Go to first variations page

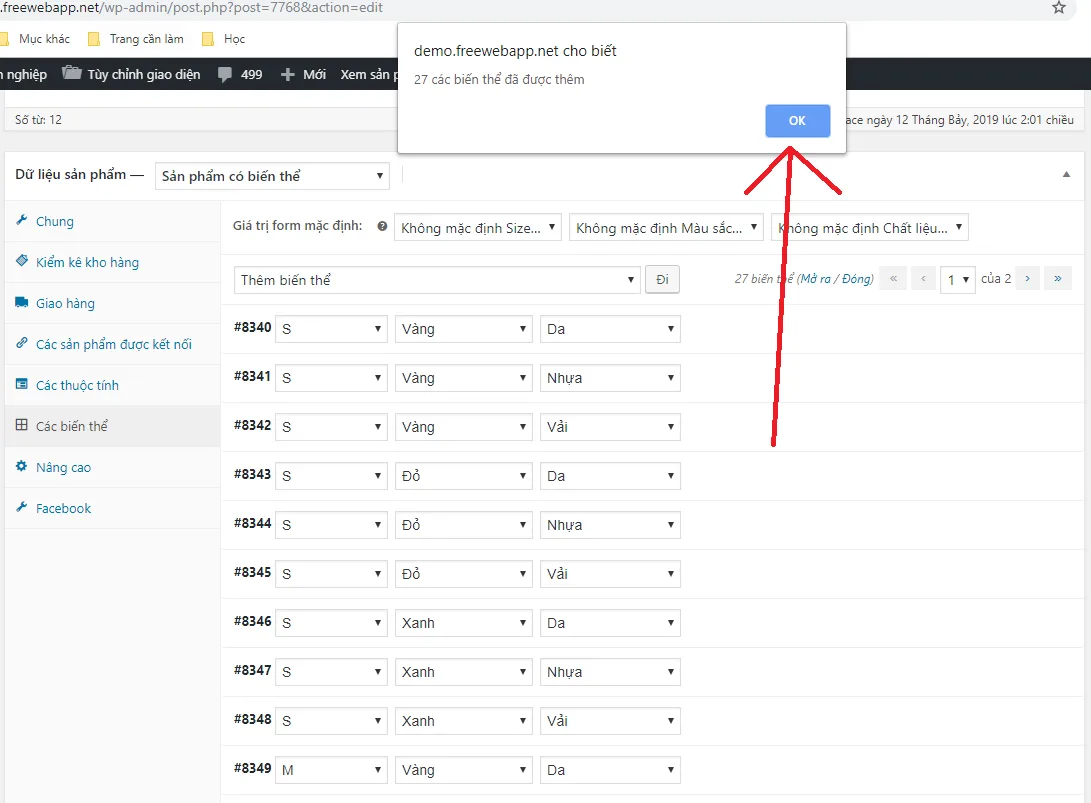click(893, 278)
